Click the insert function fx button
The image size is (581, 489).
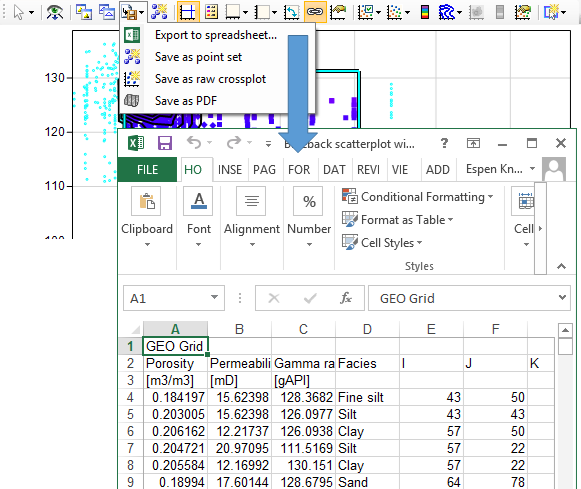[x=346, y=298]
